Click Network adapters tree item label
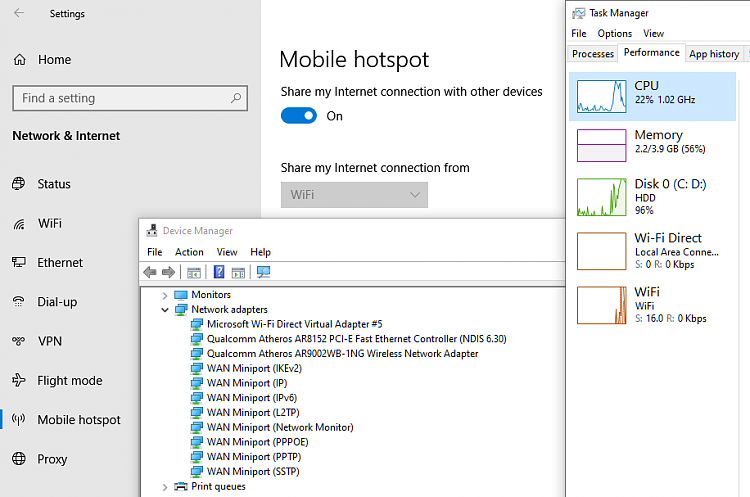 pyautogui.click(x=230, y=309)
